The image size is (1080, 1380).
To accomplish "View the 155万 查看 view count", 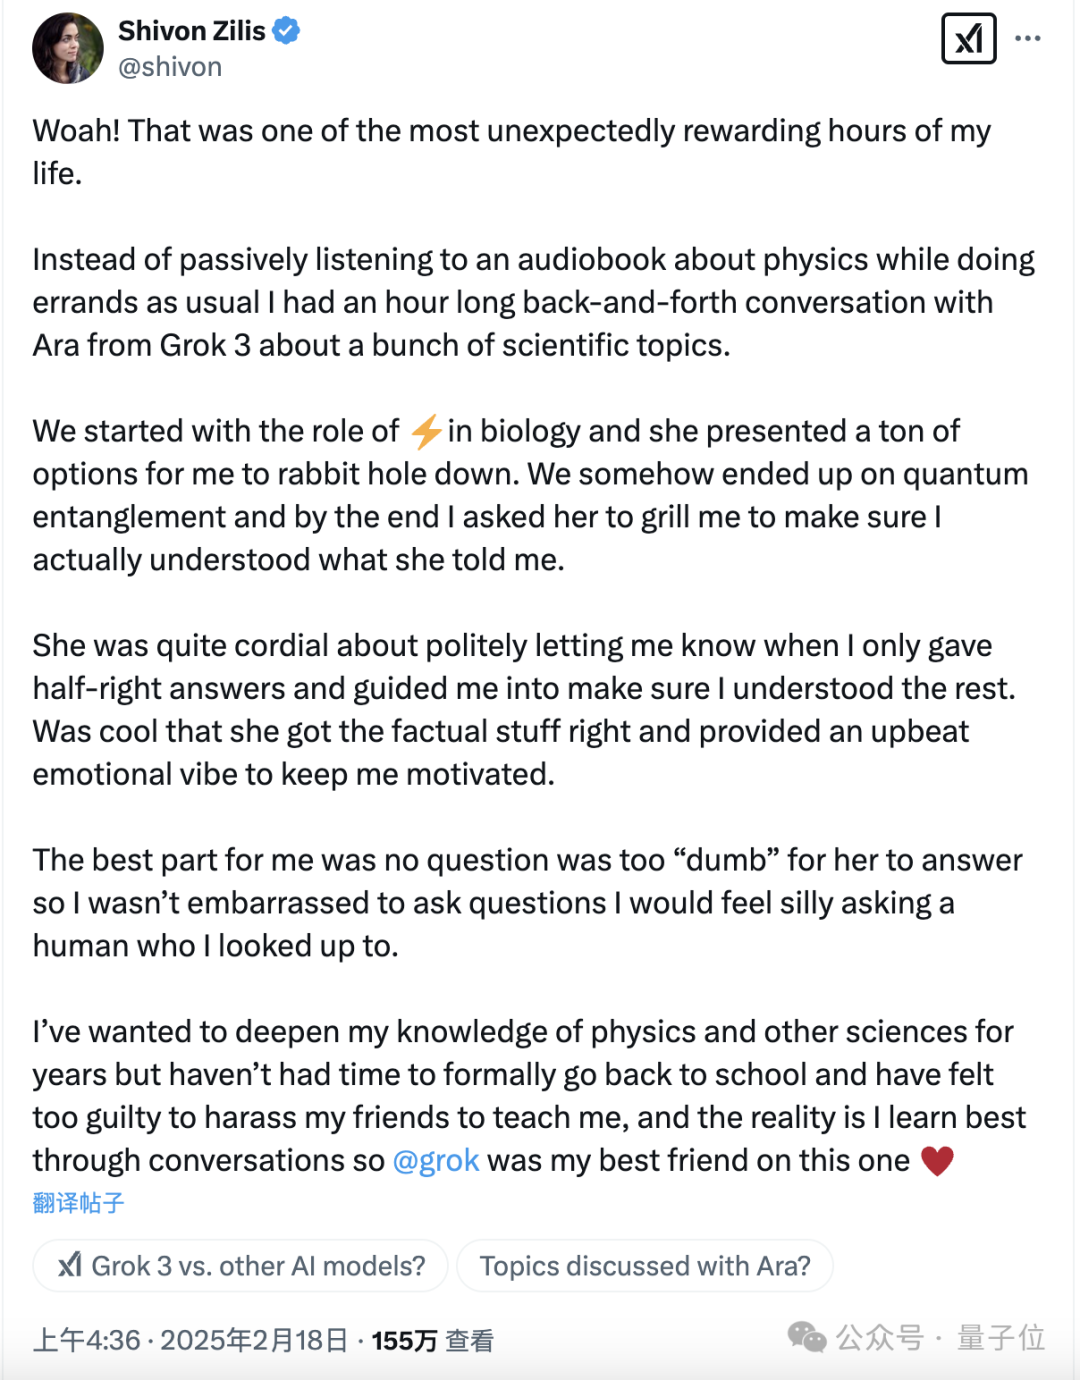I will click(432, 1340).
